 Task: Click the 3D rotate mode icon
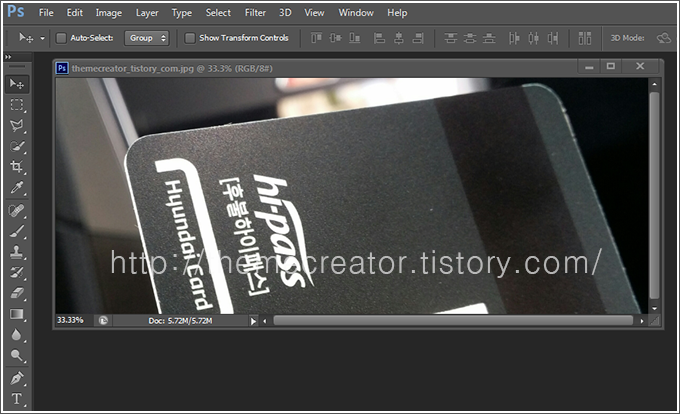(664, 38)
